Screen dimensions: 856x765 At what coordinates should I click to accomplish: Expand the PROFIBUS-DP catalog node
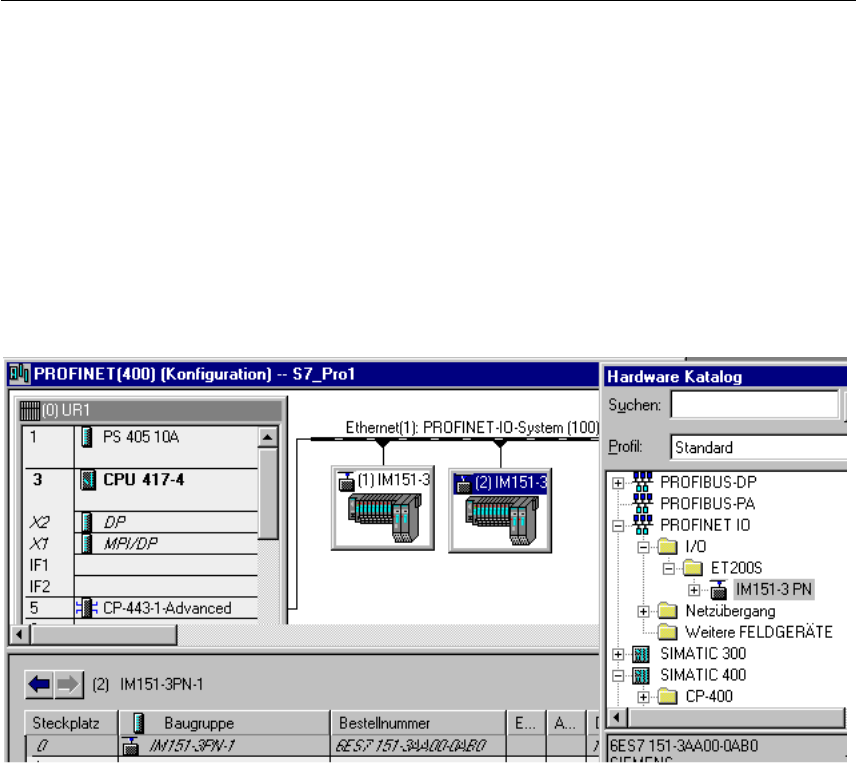618,482
